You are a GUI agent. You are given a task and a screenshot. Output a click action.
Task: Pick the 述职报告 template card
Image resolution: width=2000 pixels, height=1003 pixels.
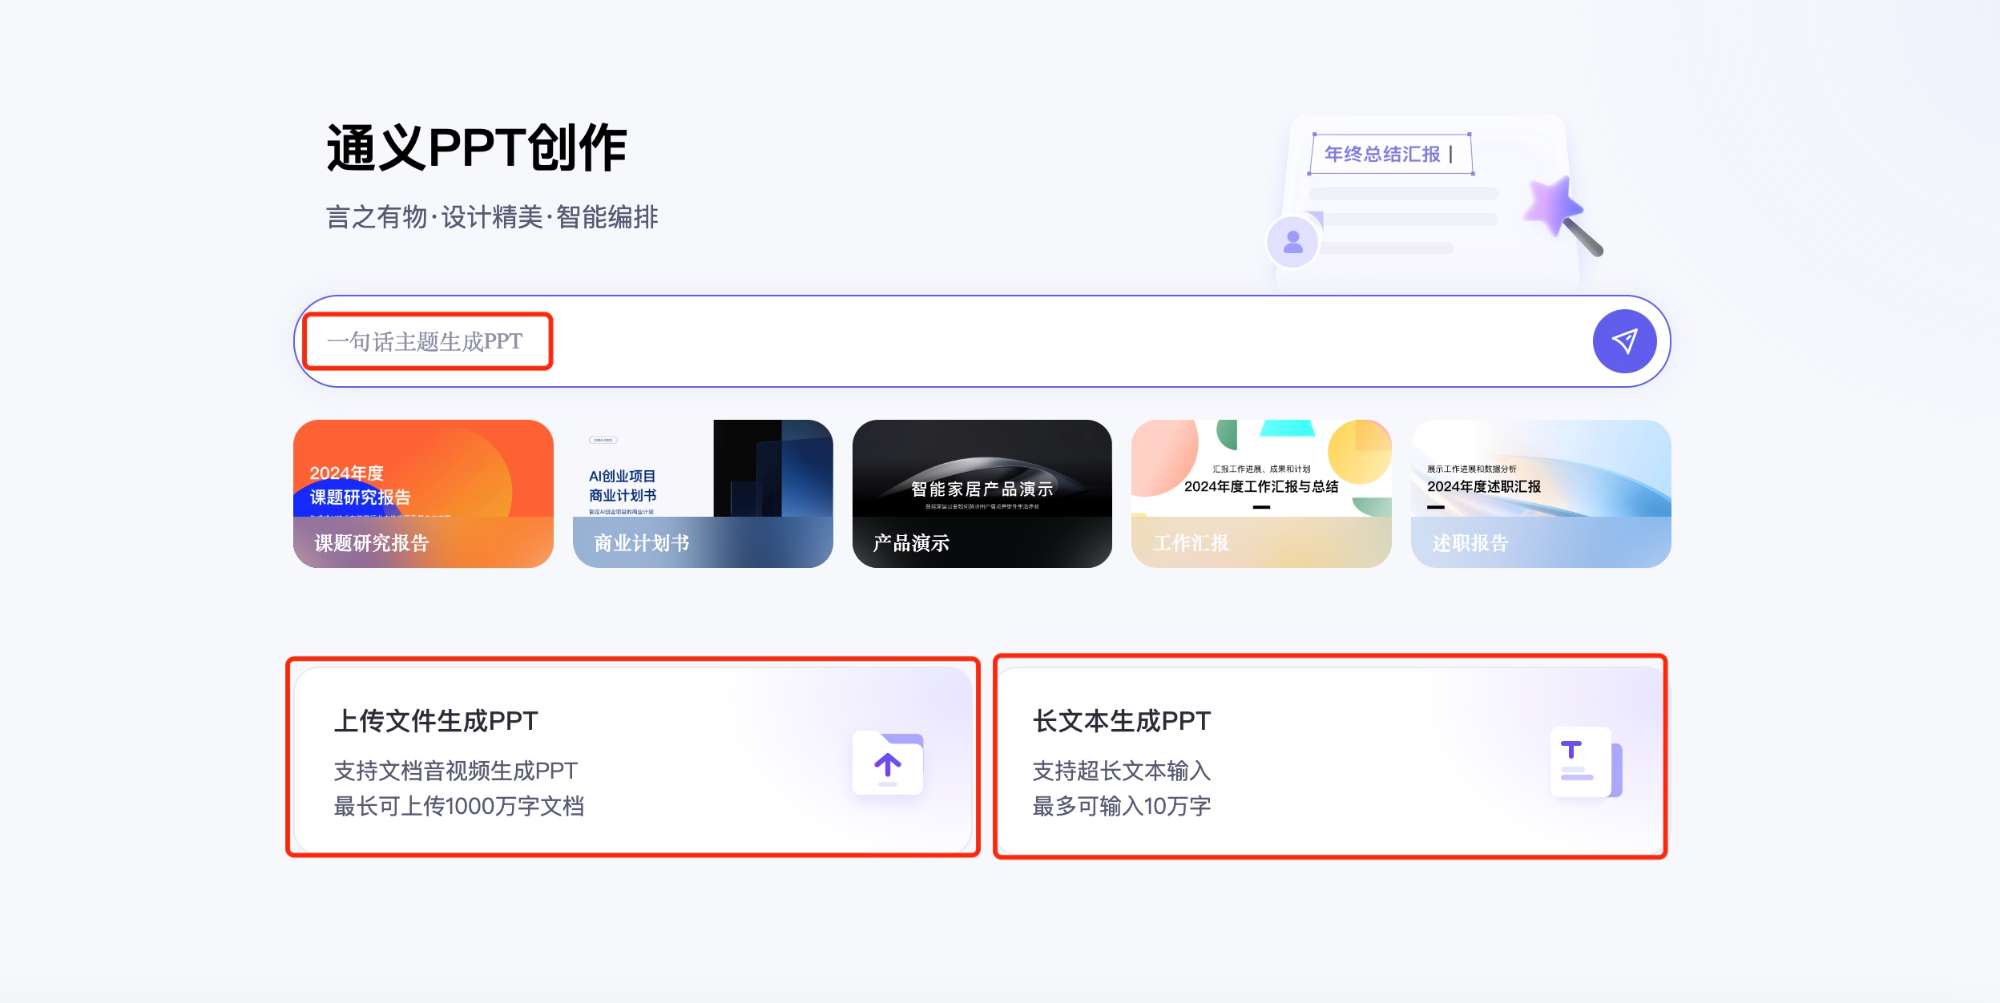(x=1541, y=494)
